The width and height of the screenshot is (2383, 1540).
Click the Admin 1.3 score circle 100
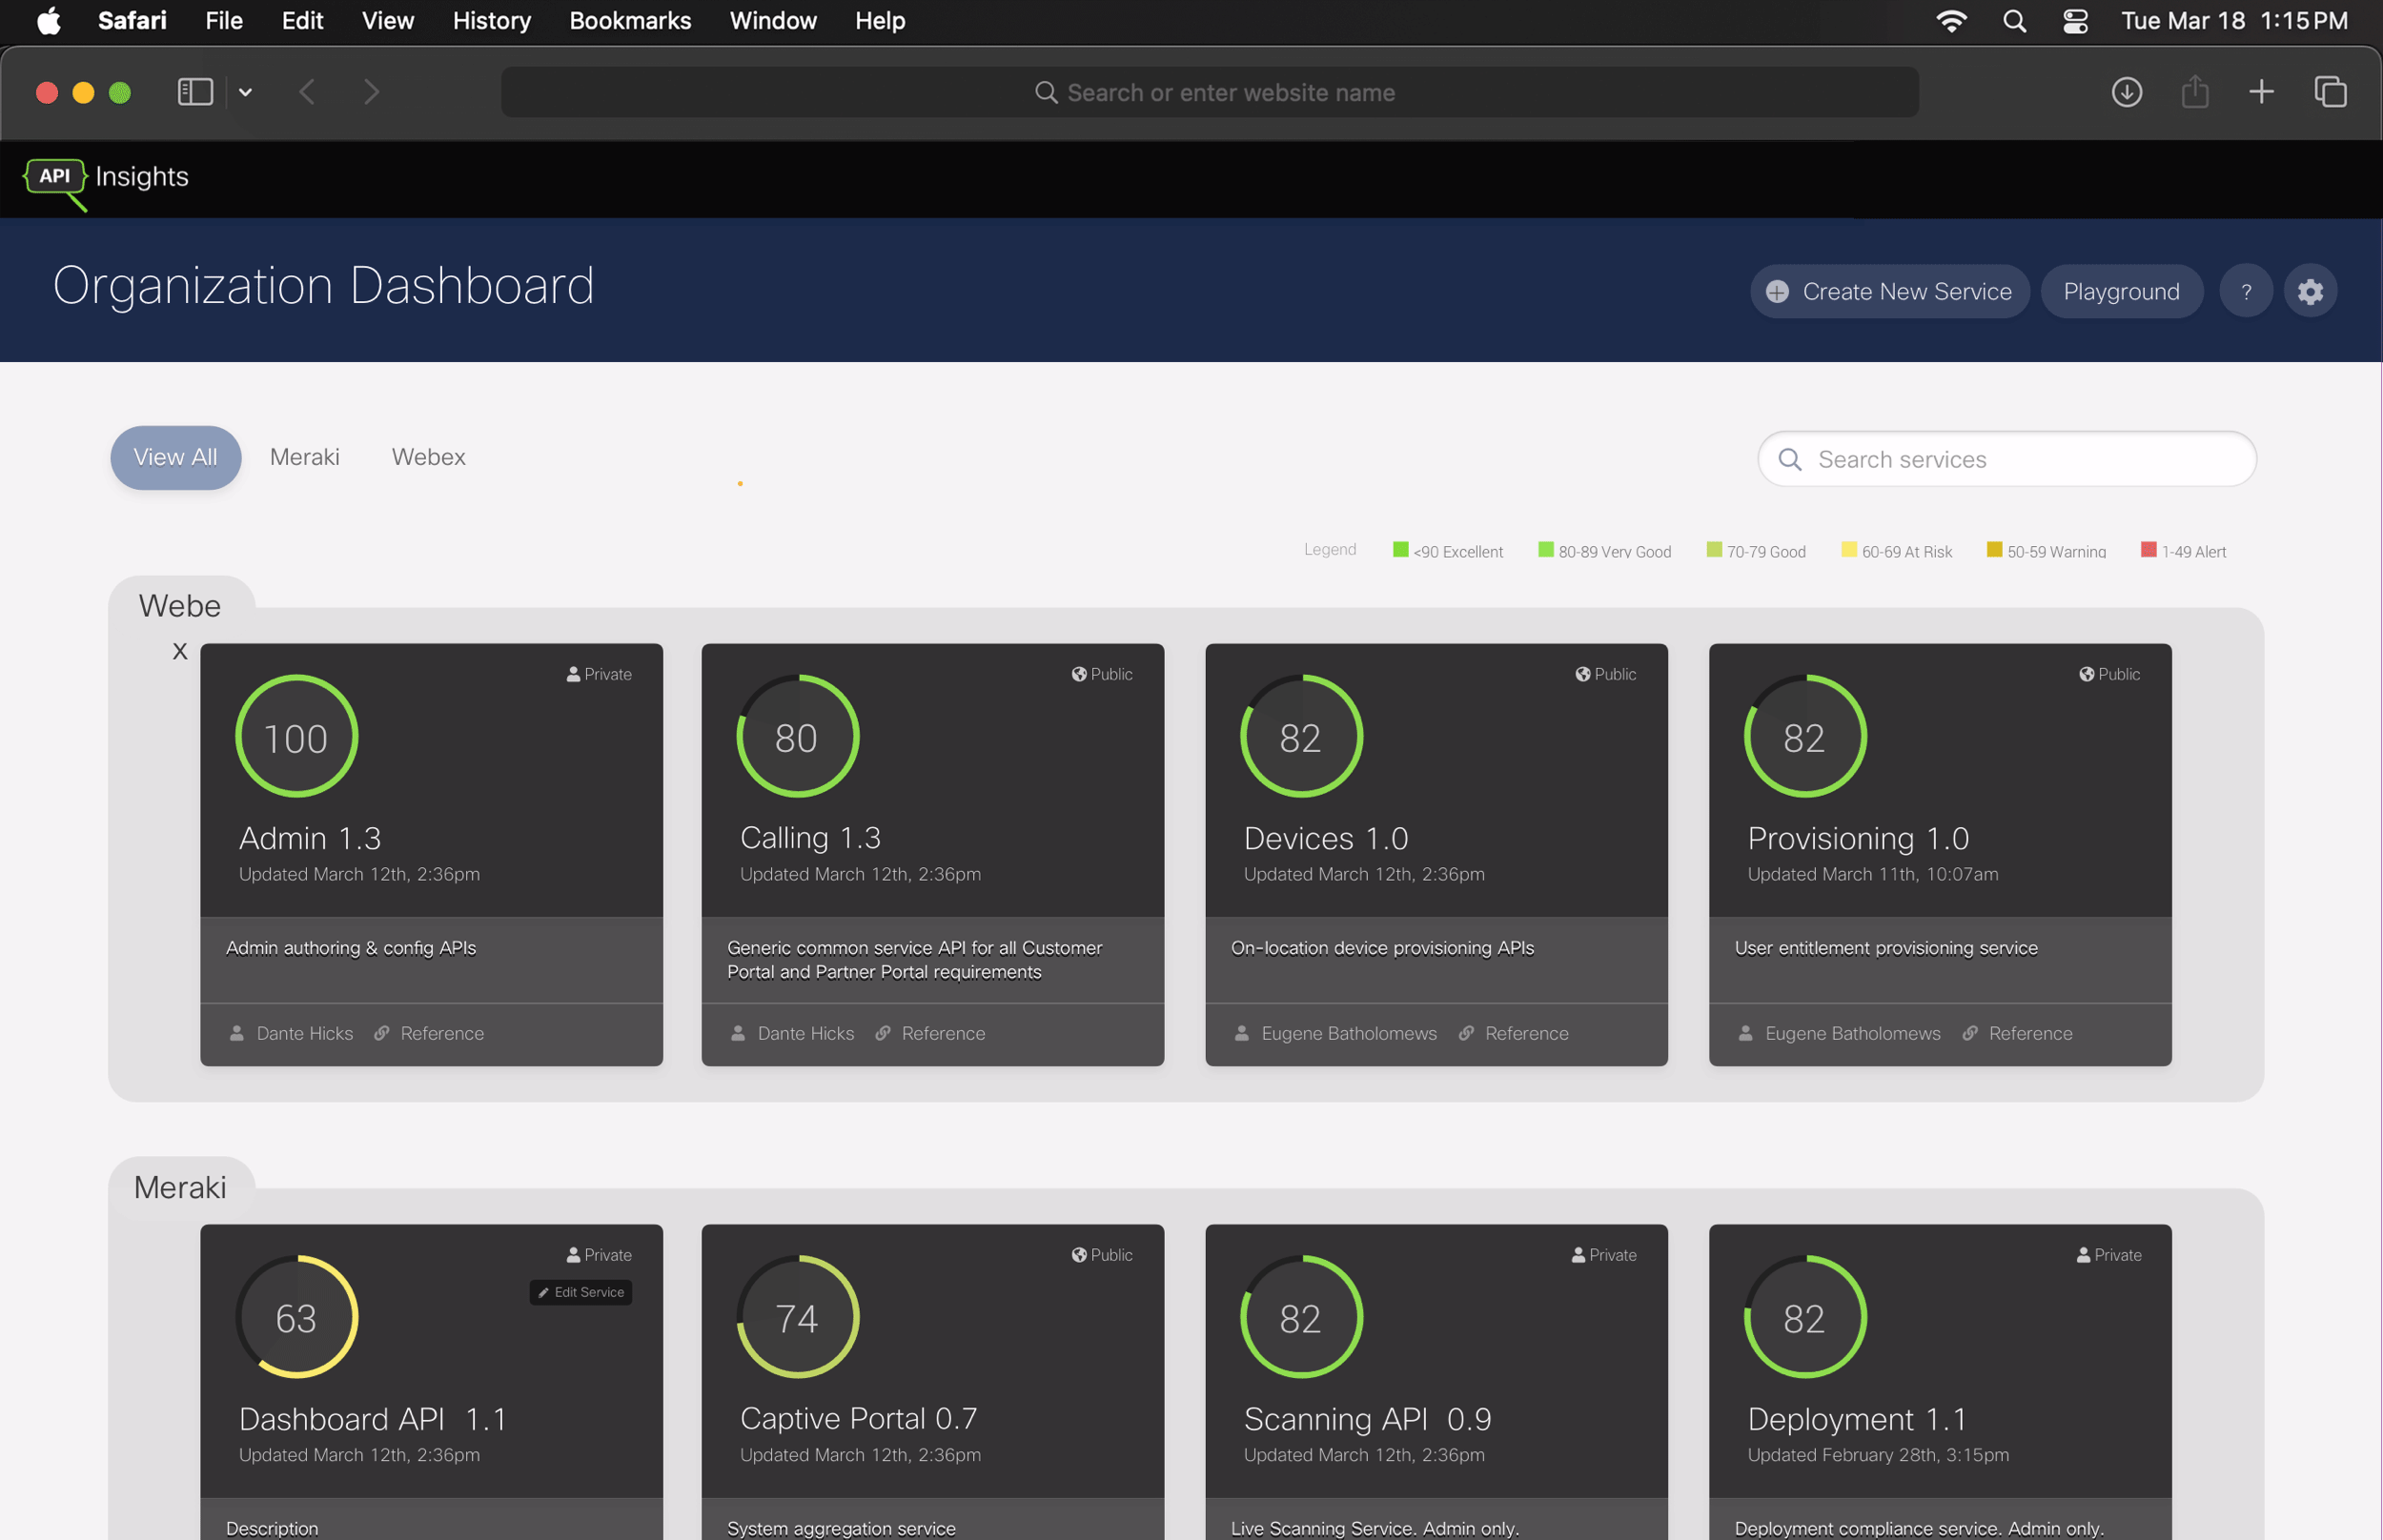(296, 737)
